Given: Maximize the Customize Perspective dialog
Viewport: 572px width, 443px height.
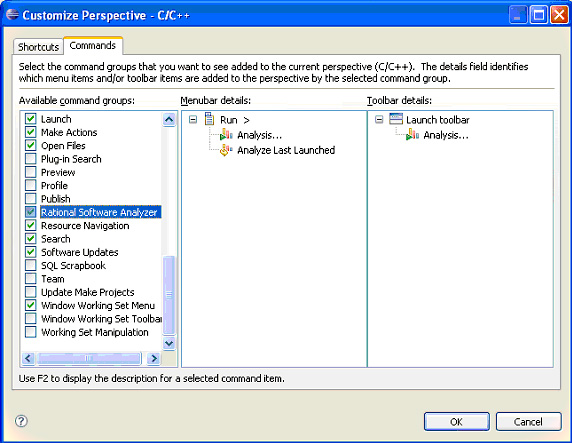Looking at the screenshot, I should tap(538, 15).
